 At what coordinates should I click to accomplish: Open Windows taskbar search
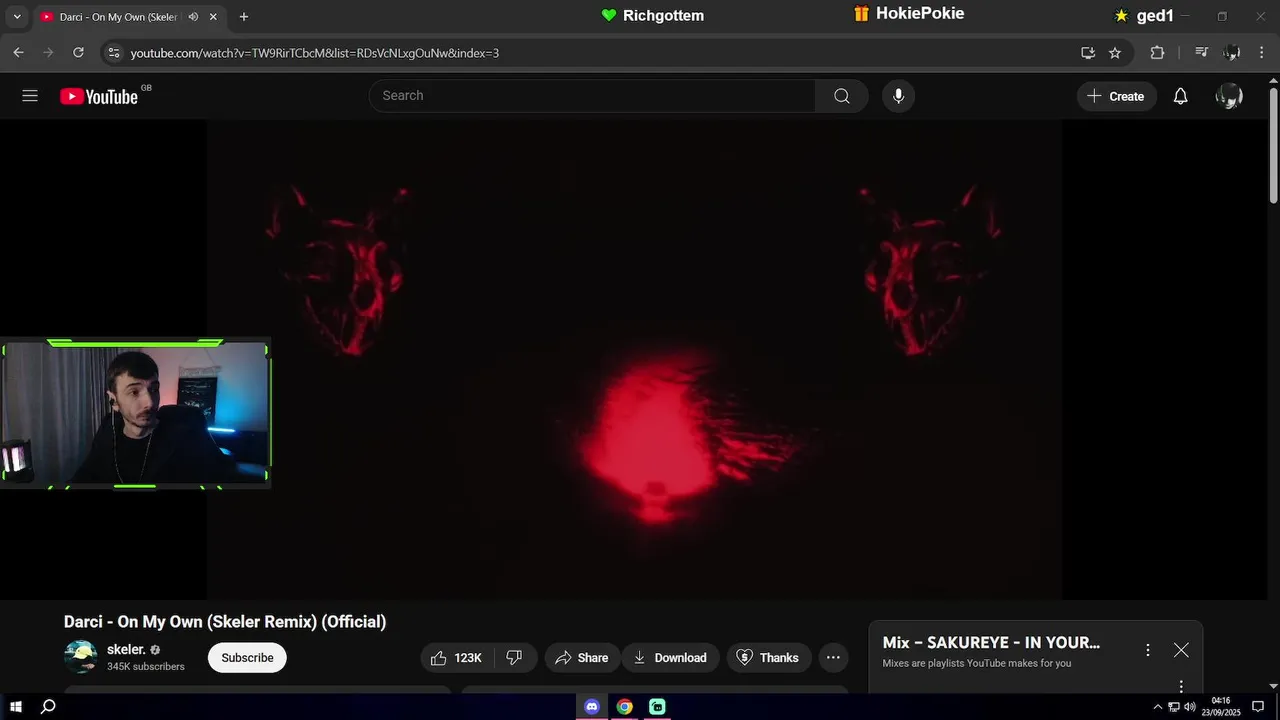(x=48, y=707)
